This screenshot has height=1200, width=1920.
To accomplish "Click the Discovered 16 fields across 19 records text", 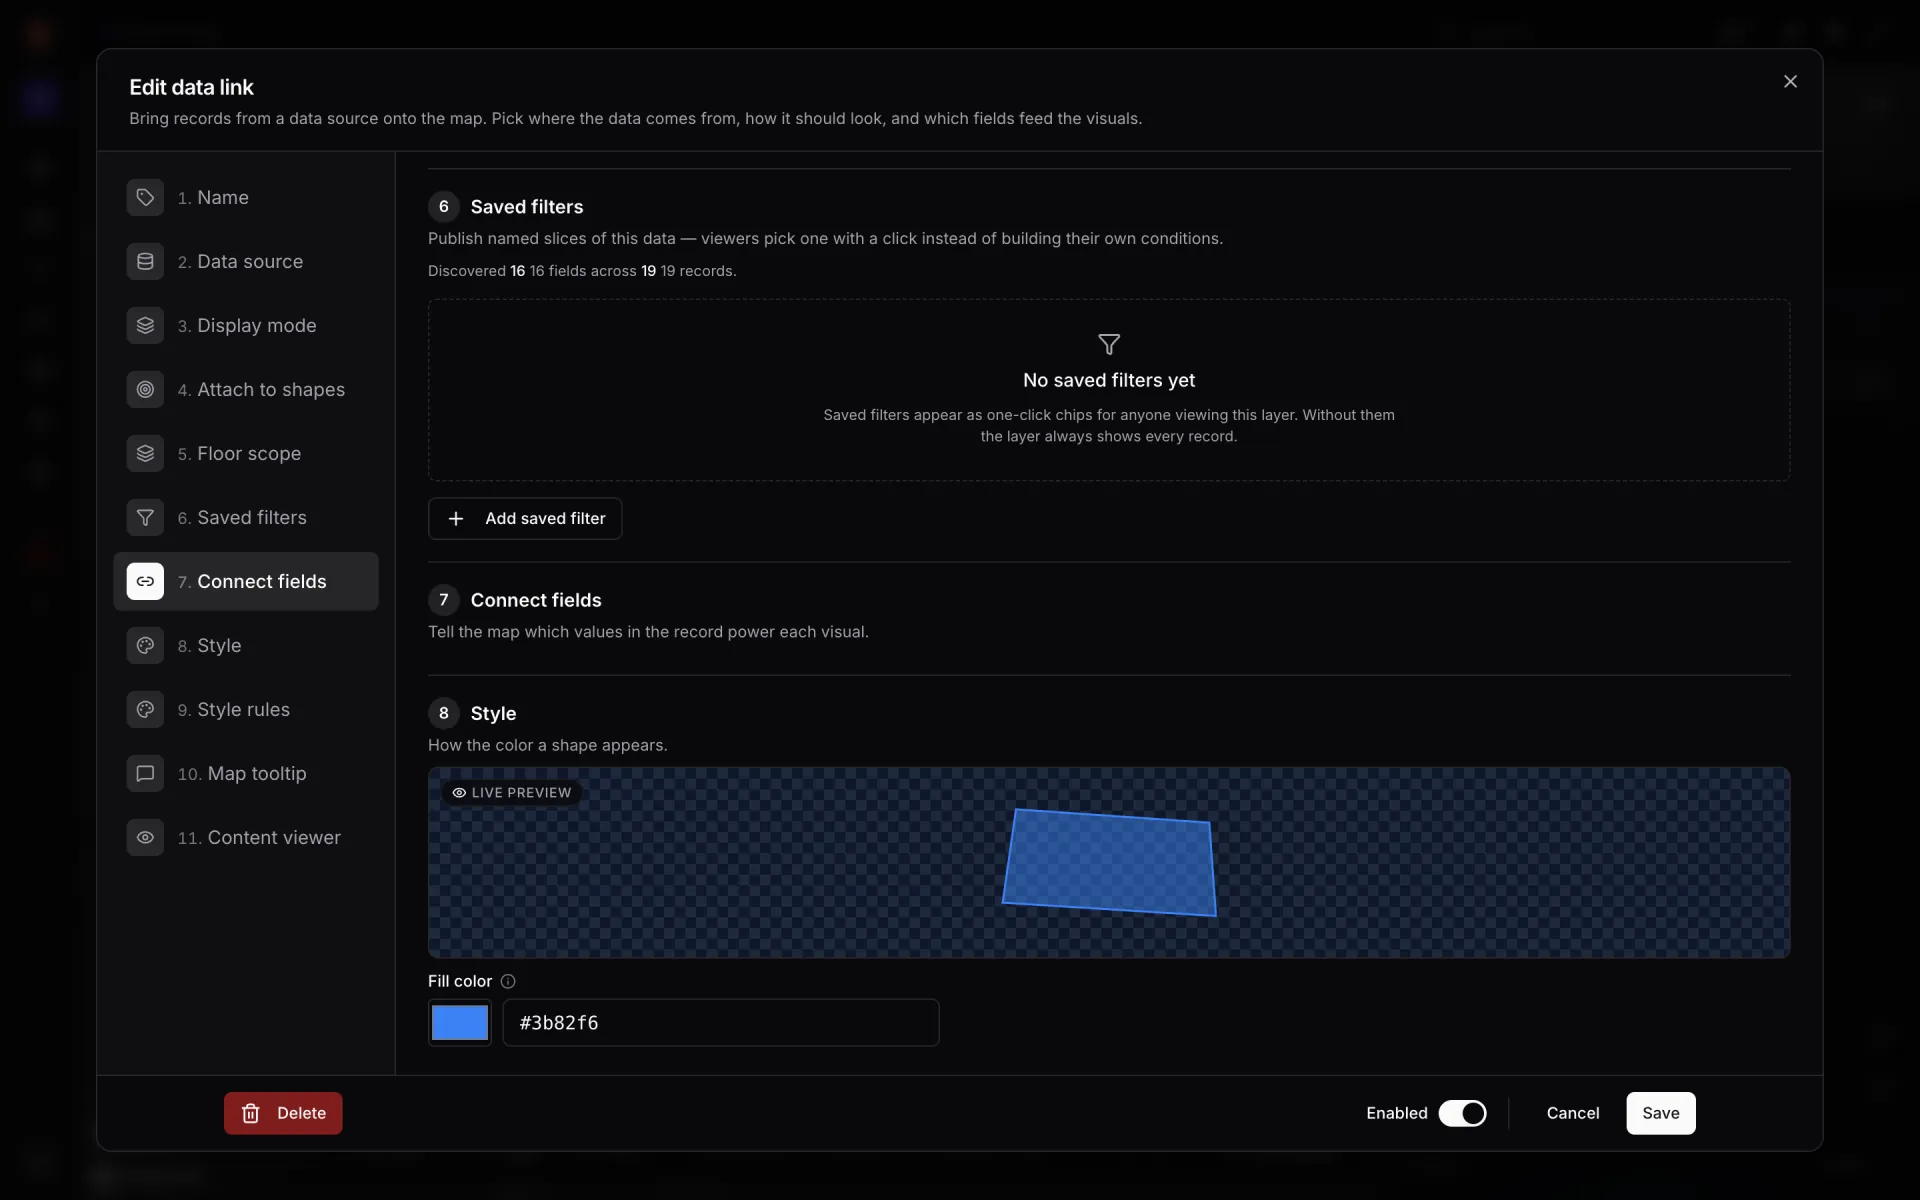I will pyautogui.click(x=582, y=271).
